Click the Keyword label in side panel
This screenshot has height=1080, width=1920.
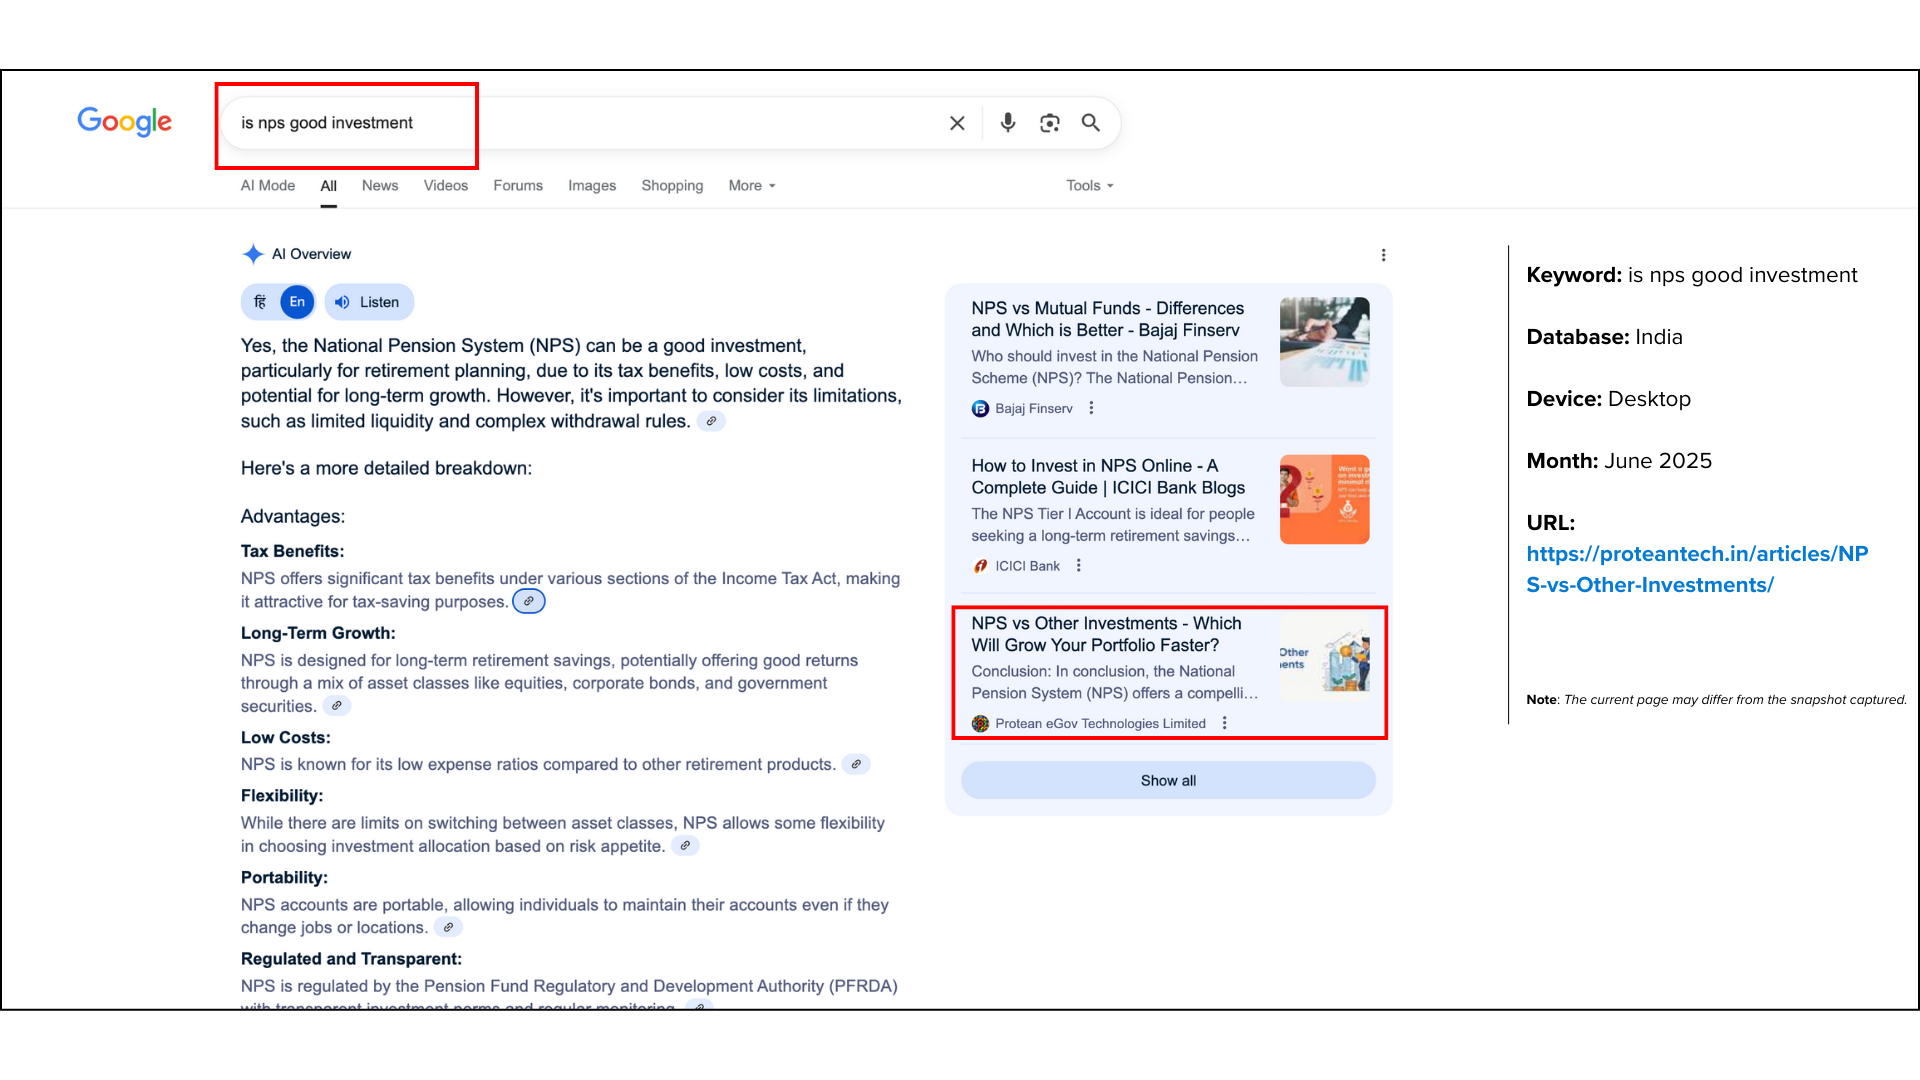tap(1574, 275)
